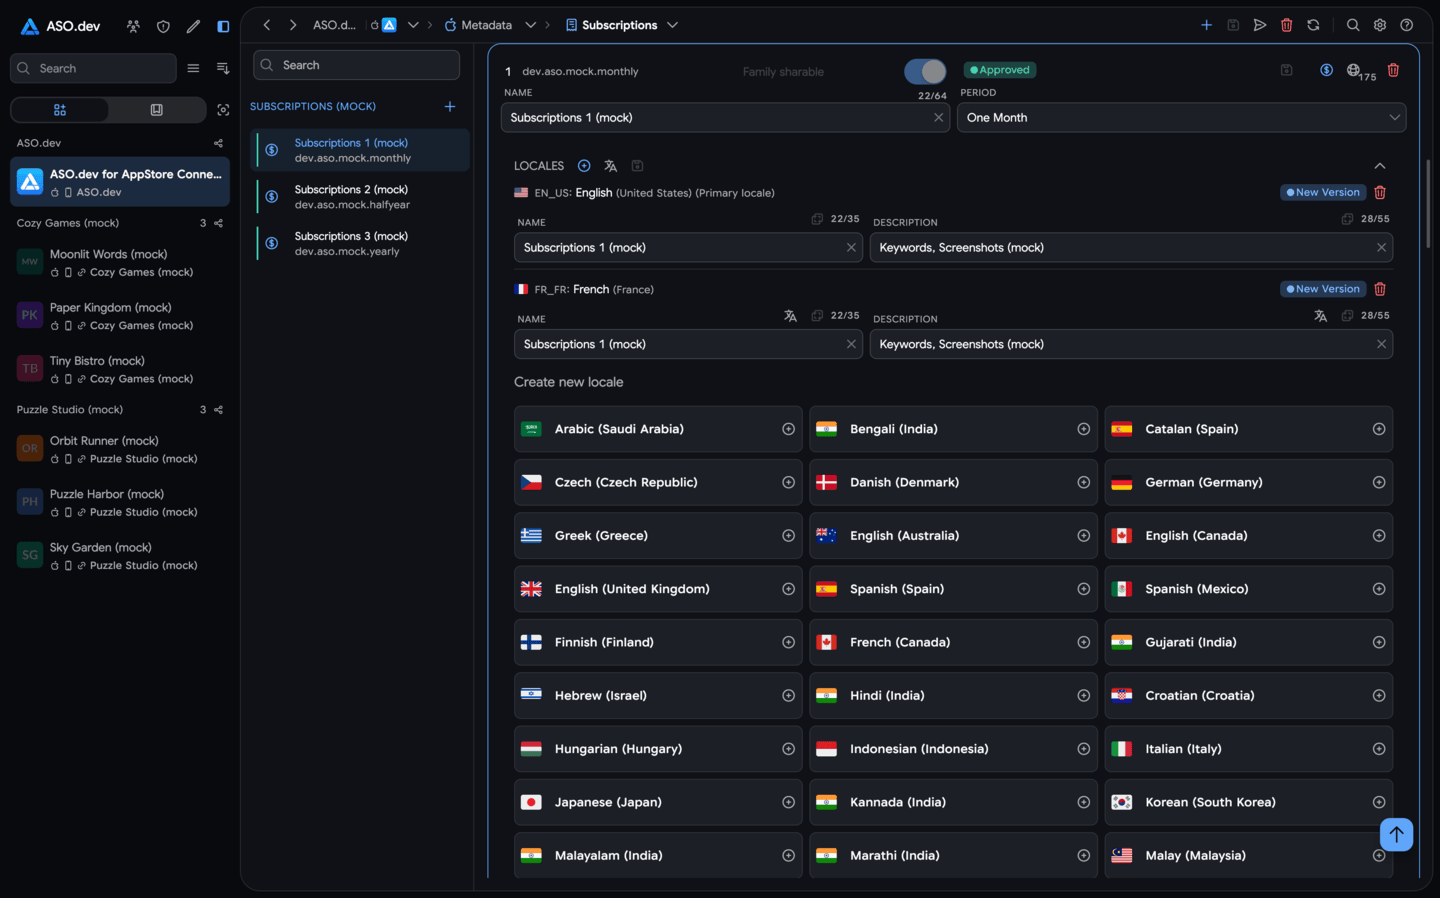Click the add locale plus icon beside LOCALES

(584, 166)
